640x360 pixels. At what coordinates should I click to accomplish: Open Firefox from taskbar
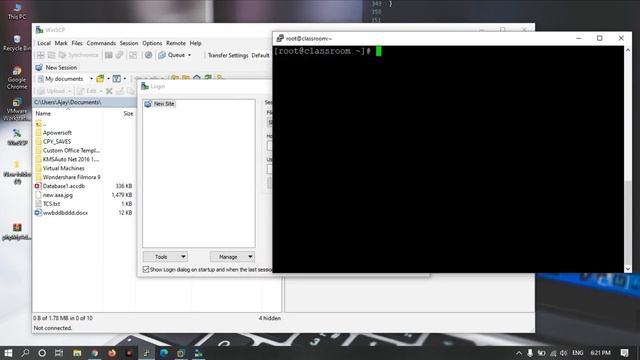112,353
